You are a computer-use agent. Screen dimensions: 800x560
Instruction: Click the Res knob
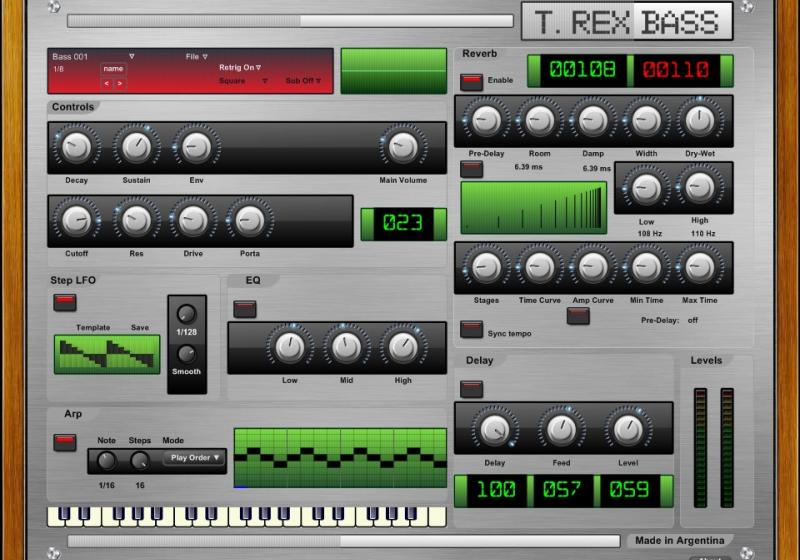[136, 221]
